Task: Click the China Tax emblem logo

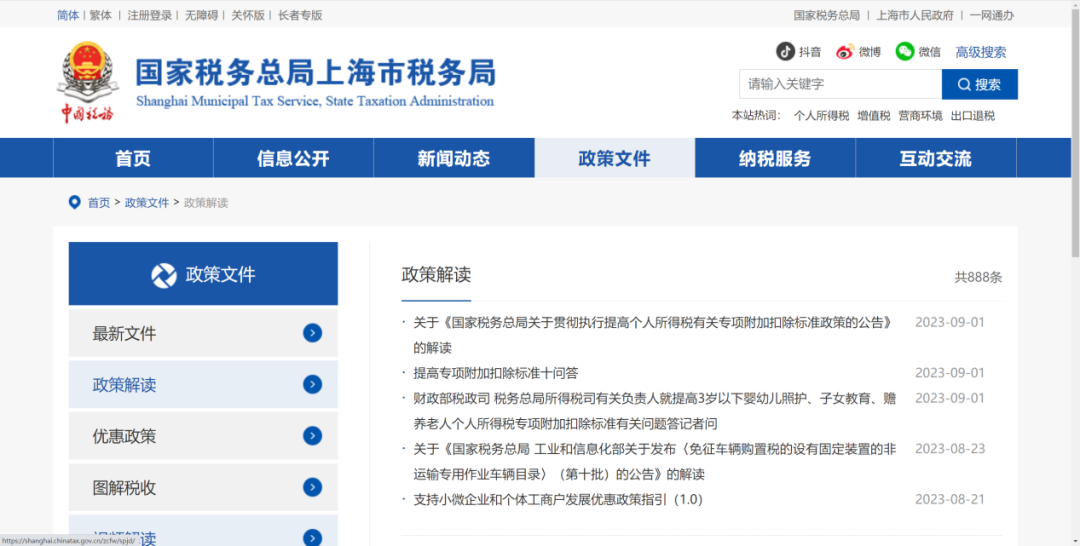Action: pos(87,83)
